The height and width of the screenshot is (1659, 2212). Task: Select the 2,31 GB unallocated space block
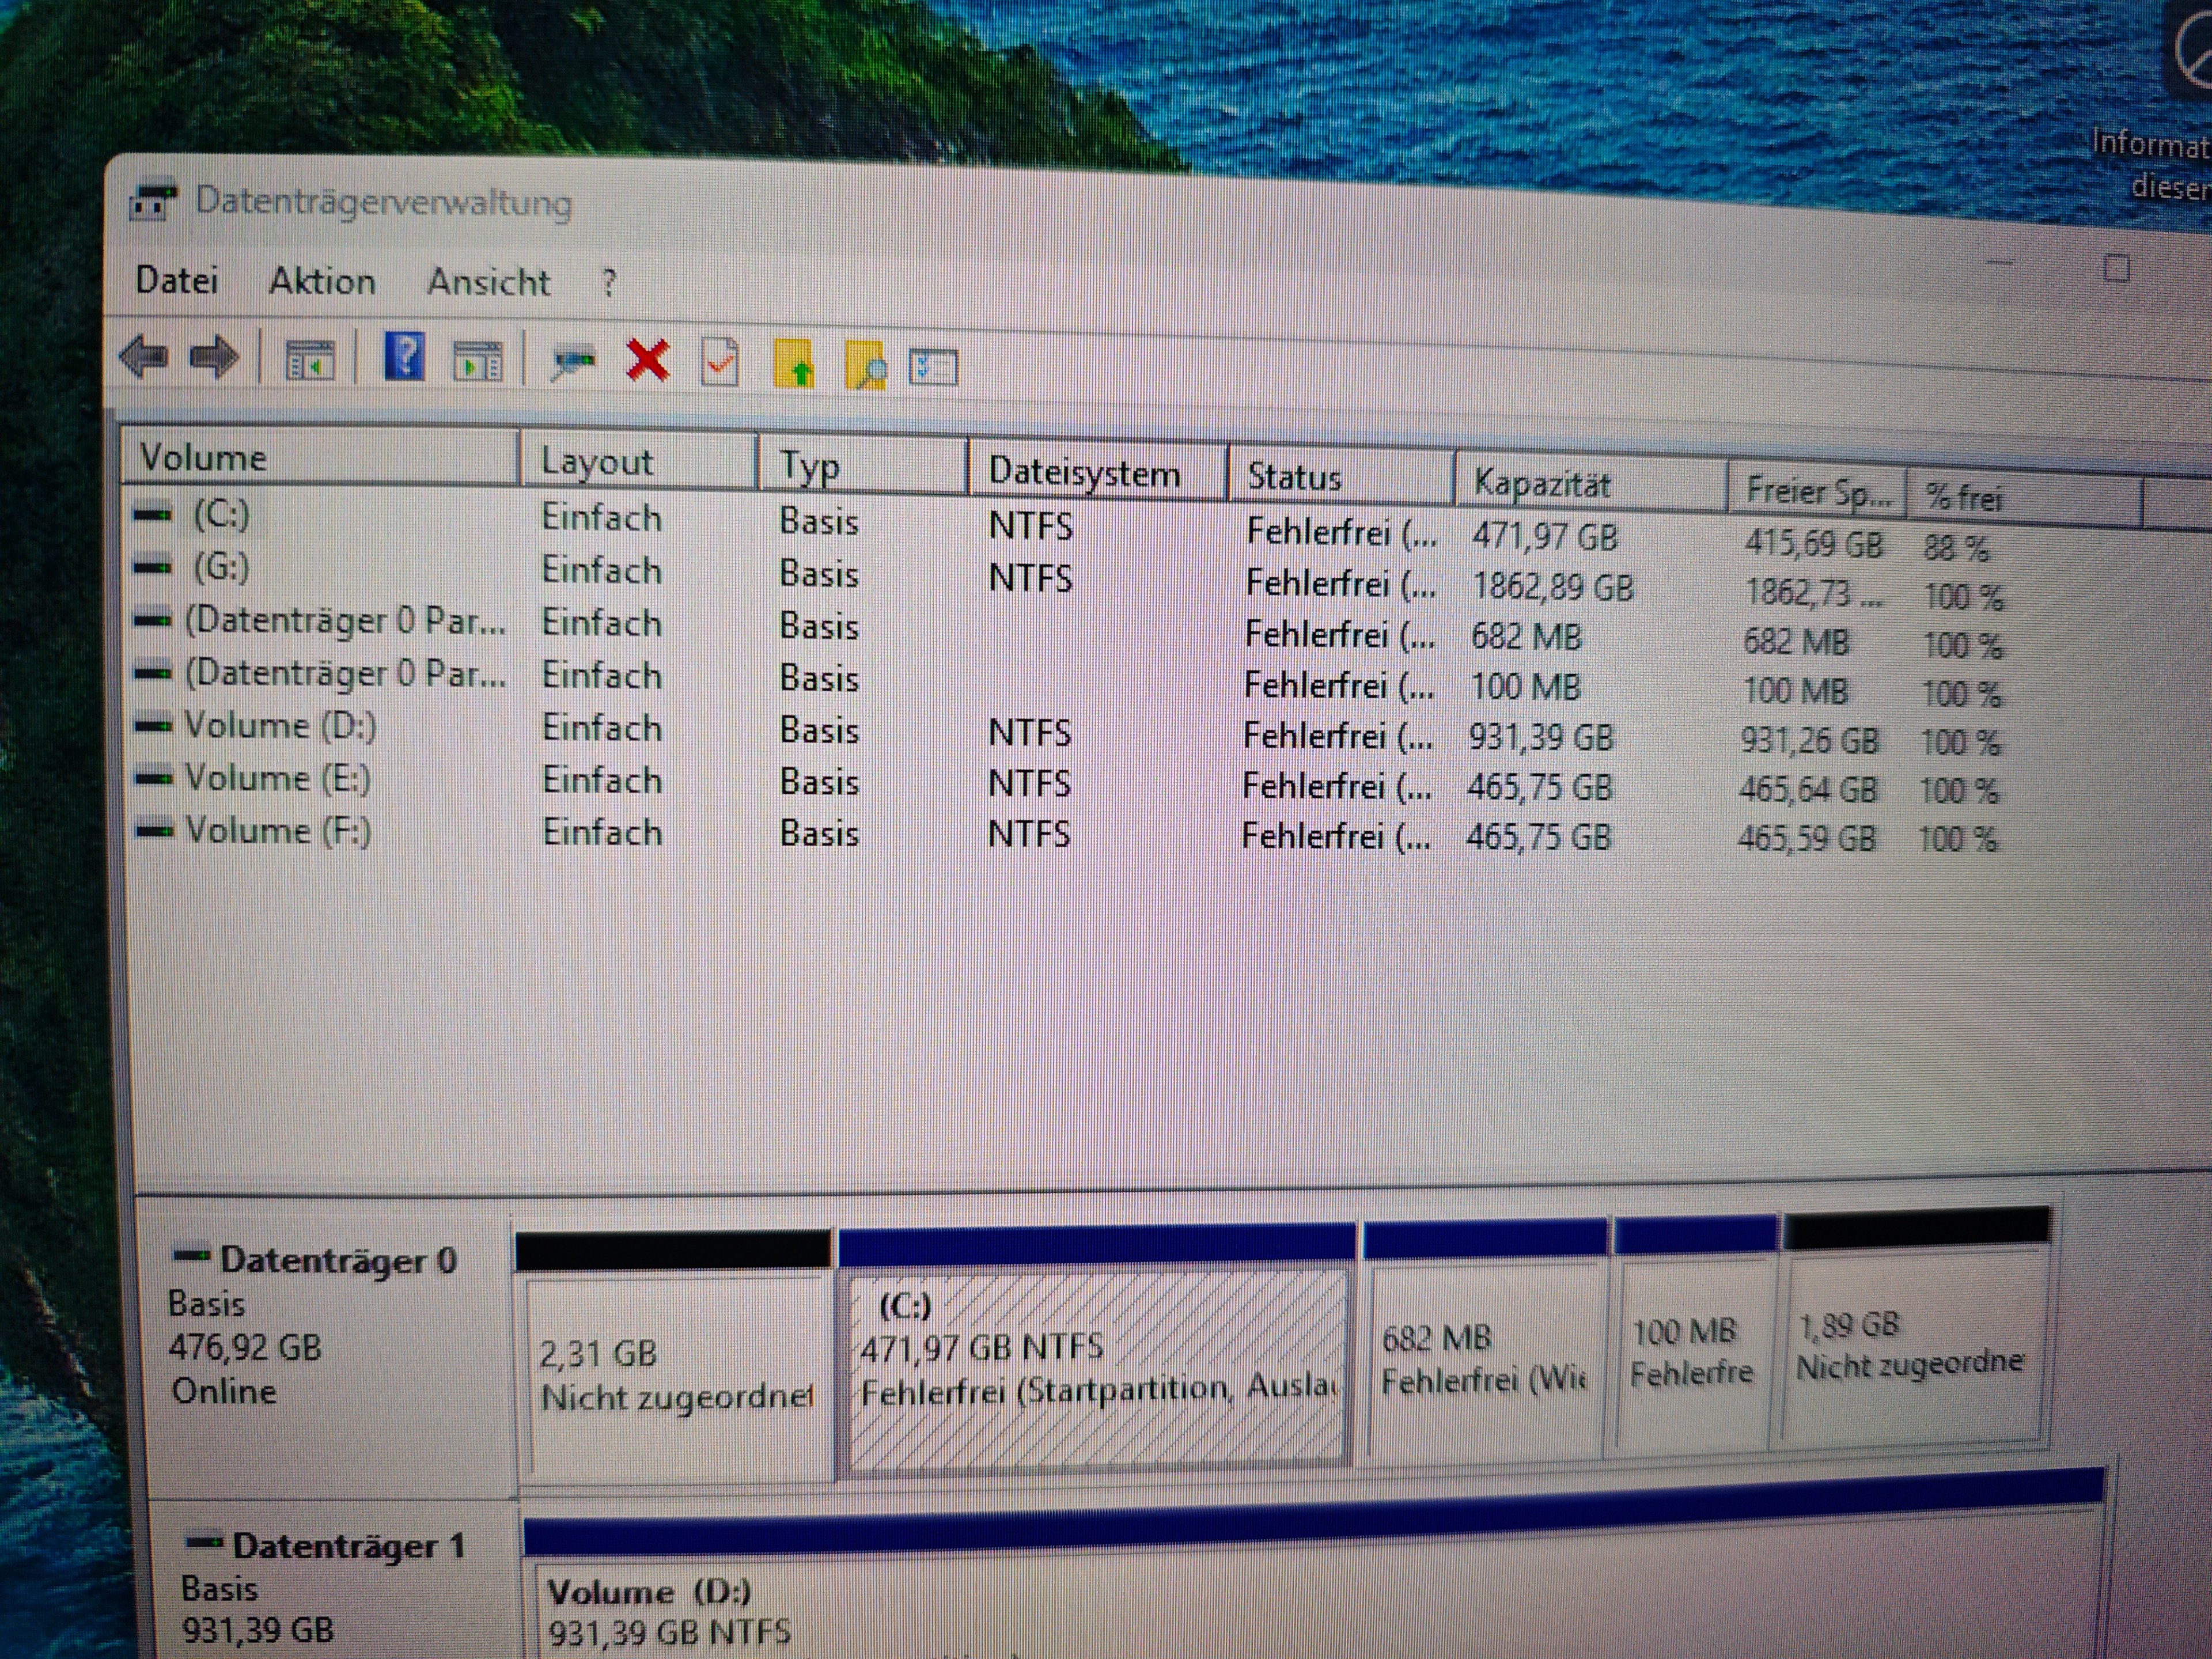tap(676, 1375)
